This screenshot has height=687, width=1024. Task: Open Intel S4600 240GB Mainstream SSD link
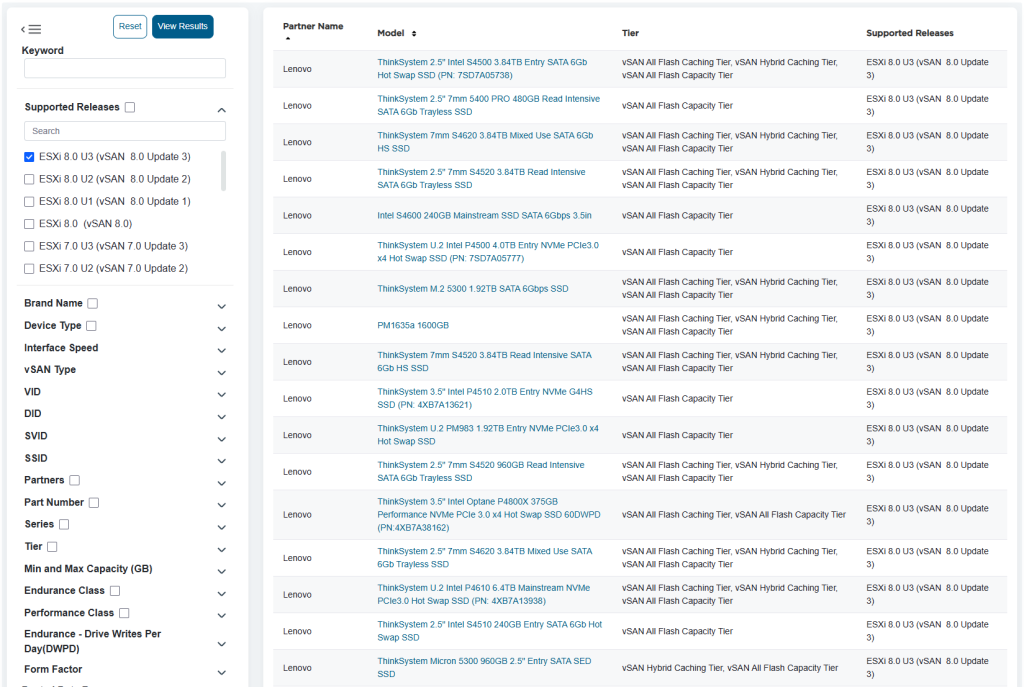click(484, 216)
